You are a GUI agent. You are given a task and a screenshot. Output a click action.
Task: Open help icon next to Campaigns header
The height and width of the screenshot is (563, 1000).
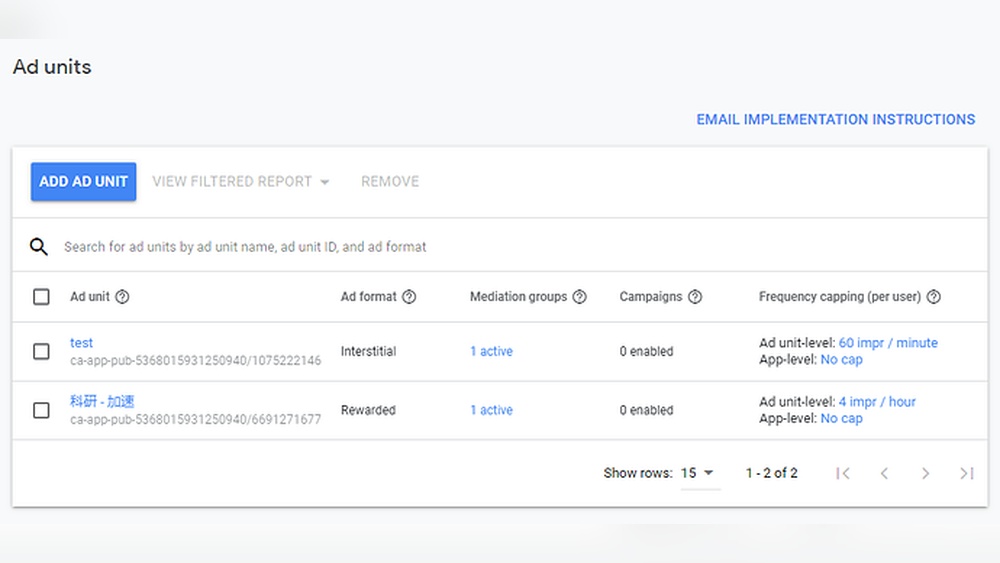(695, 296)
